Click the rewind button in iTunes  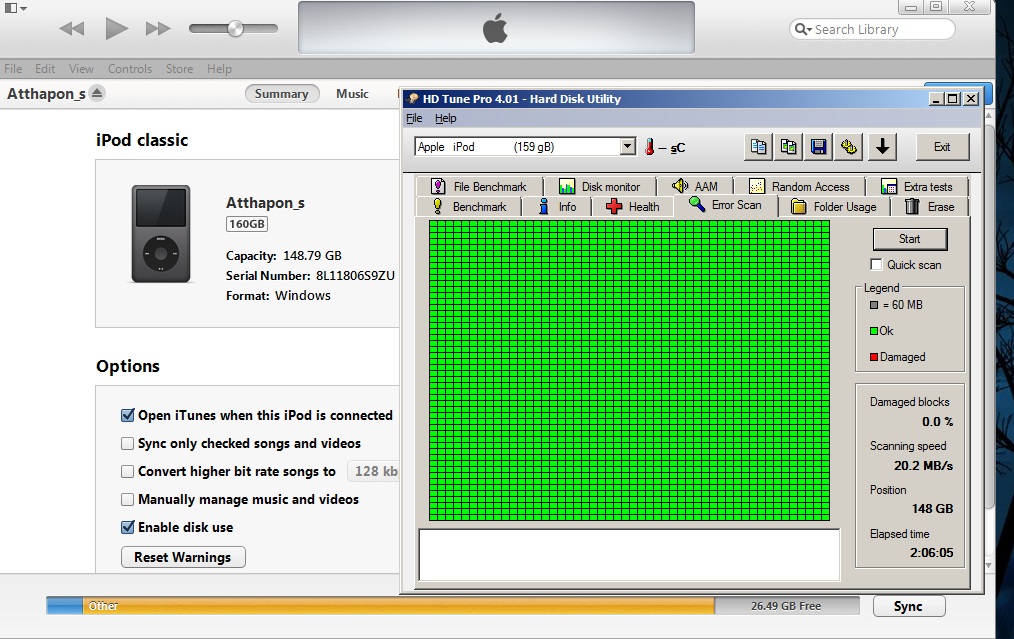pos(71,29)
